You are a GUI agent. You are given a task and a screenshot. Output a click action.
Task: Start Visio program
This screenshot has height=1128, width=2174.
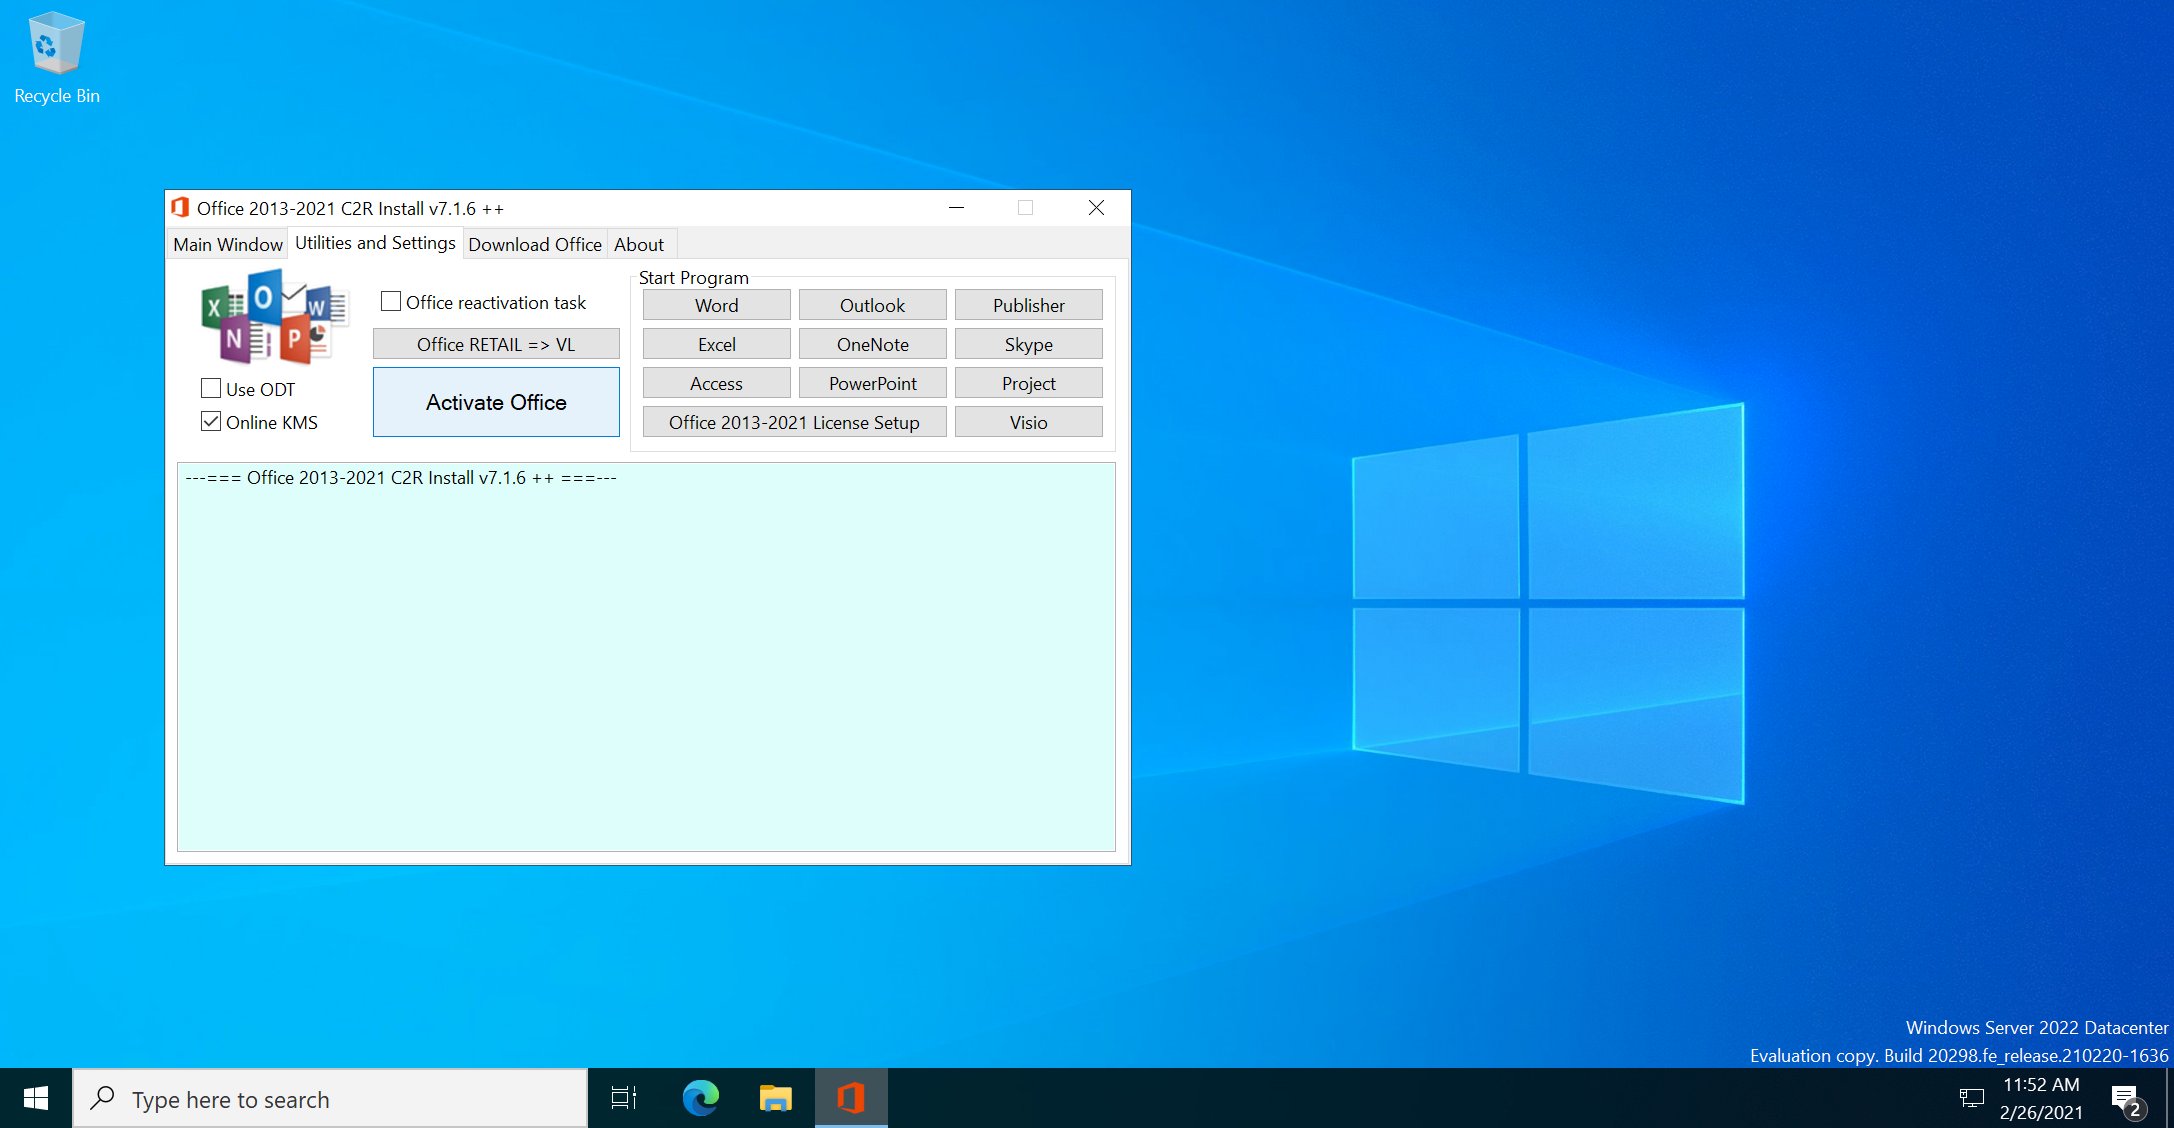pyautogui.click(x=1029, y=422)
